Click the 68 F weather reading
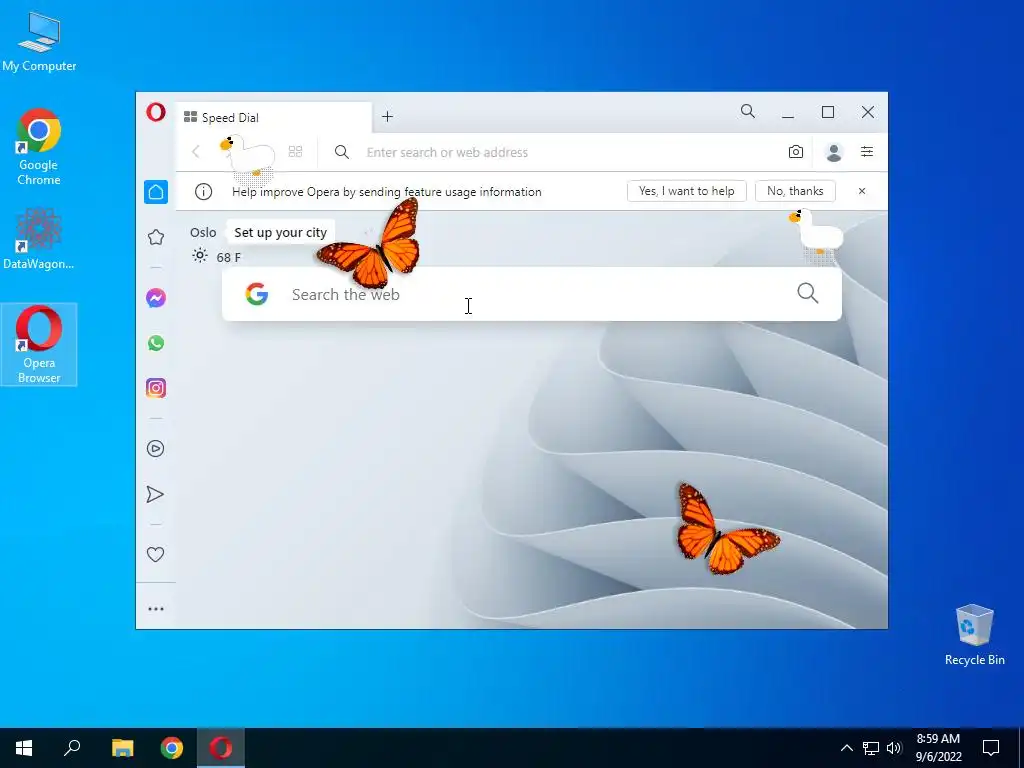The image size is (1024, 768). [229, 257]
